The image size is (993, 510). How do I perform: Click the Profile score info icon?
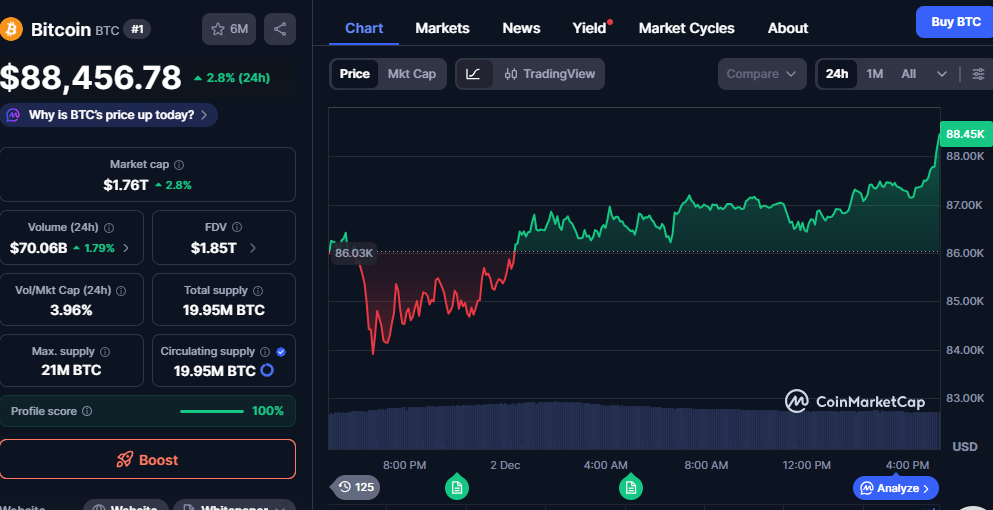coord(87,411)
